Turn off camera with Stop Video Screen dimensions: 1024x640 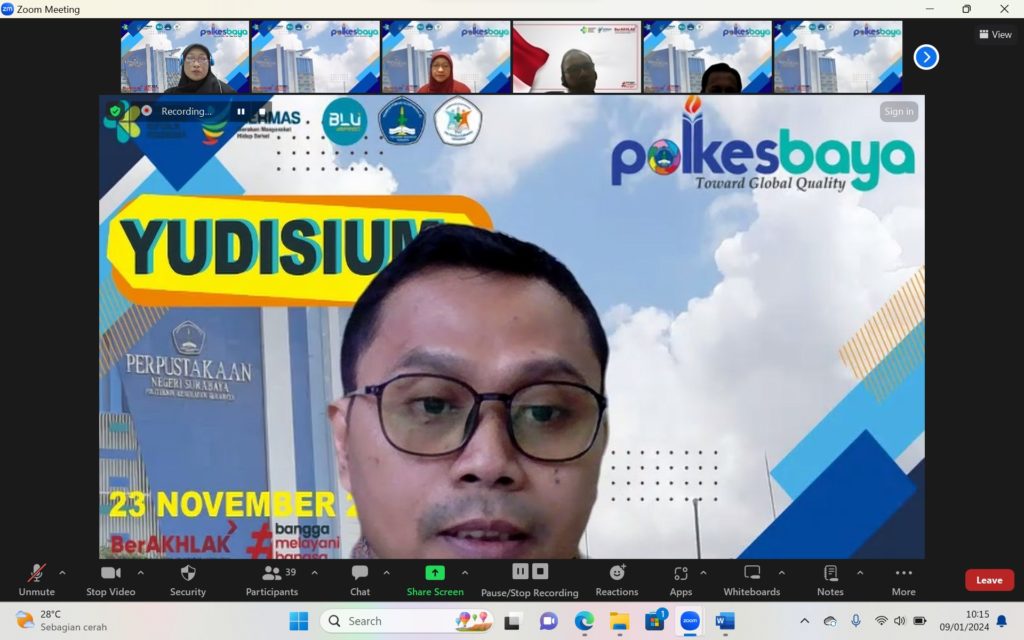(110, 580)
